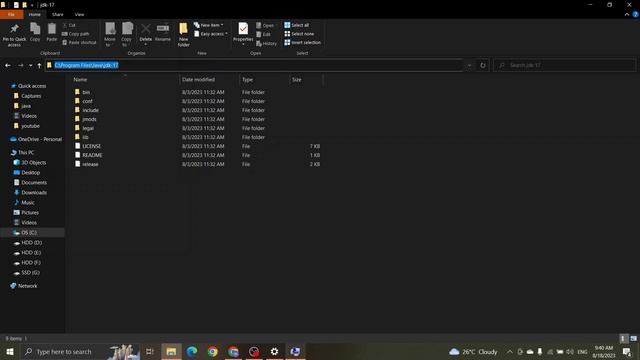Click Paste shortcut command
640x360 pixels.
[x=79, y=42]
